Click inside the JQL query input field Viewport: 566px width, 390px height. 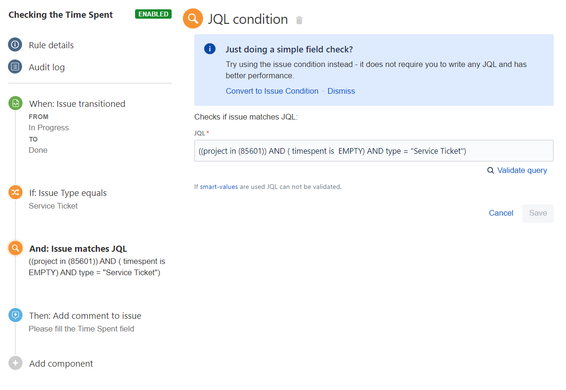[x=374, y=151]
